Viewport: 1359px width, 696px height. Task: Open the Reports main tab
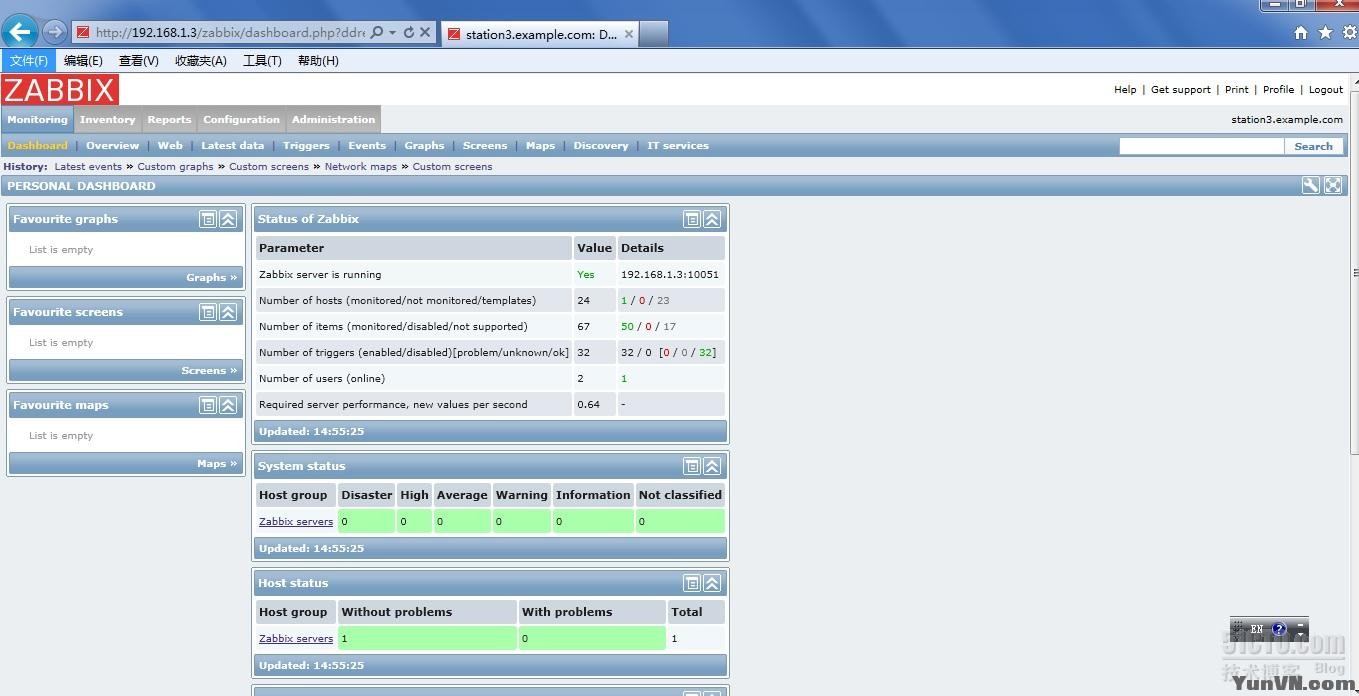click(x=169, y=119)
